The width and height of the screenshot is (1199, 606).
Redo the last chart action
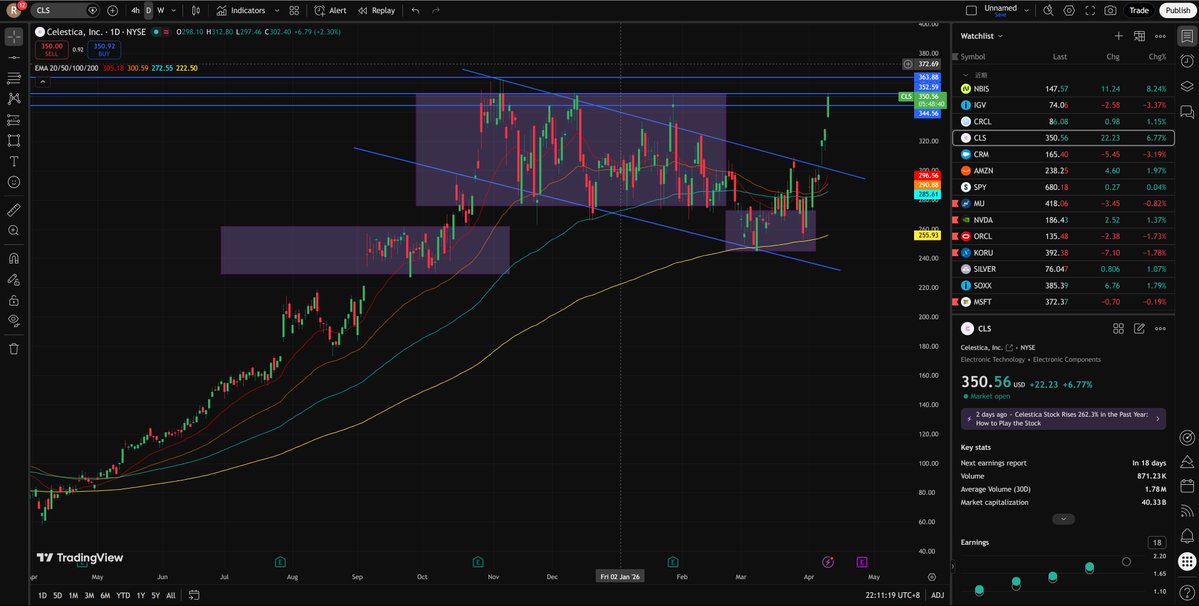click(x=436, y=11)
